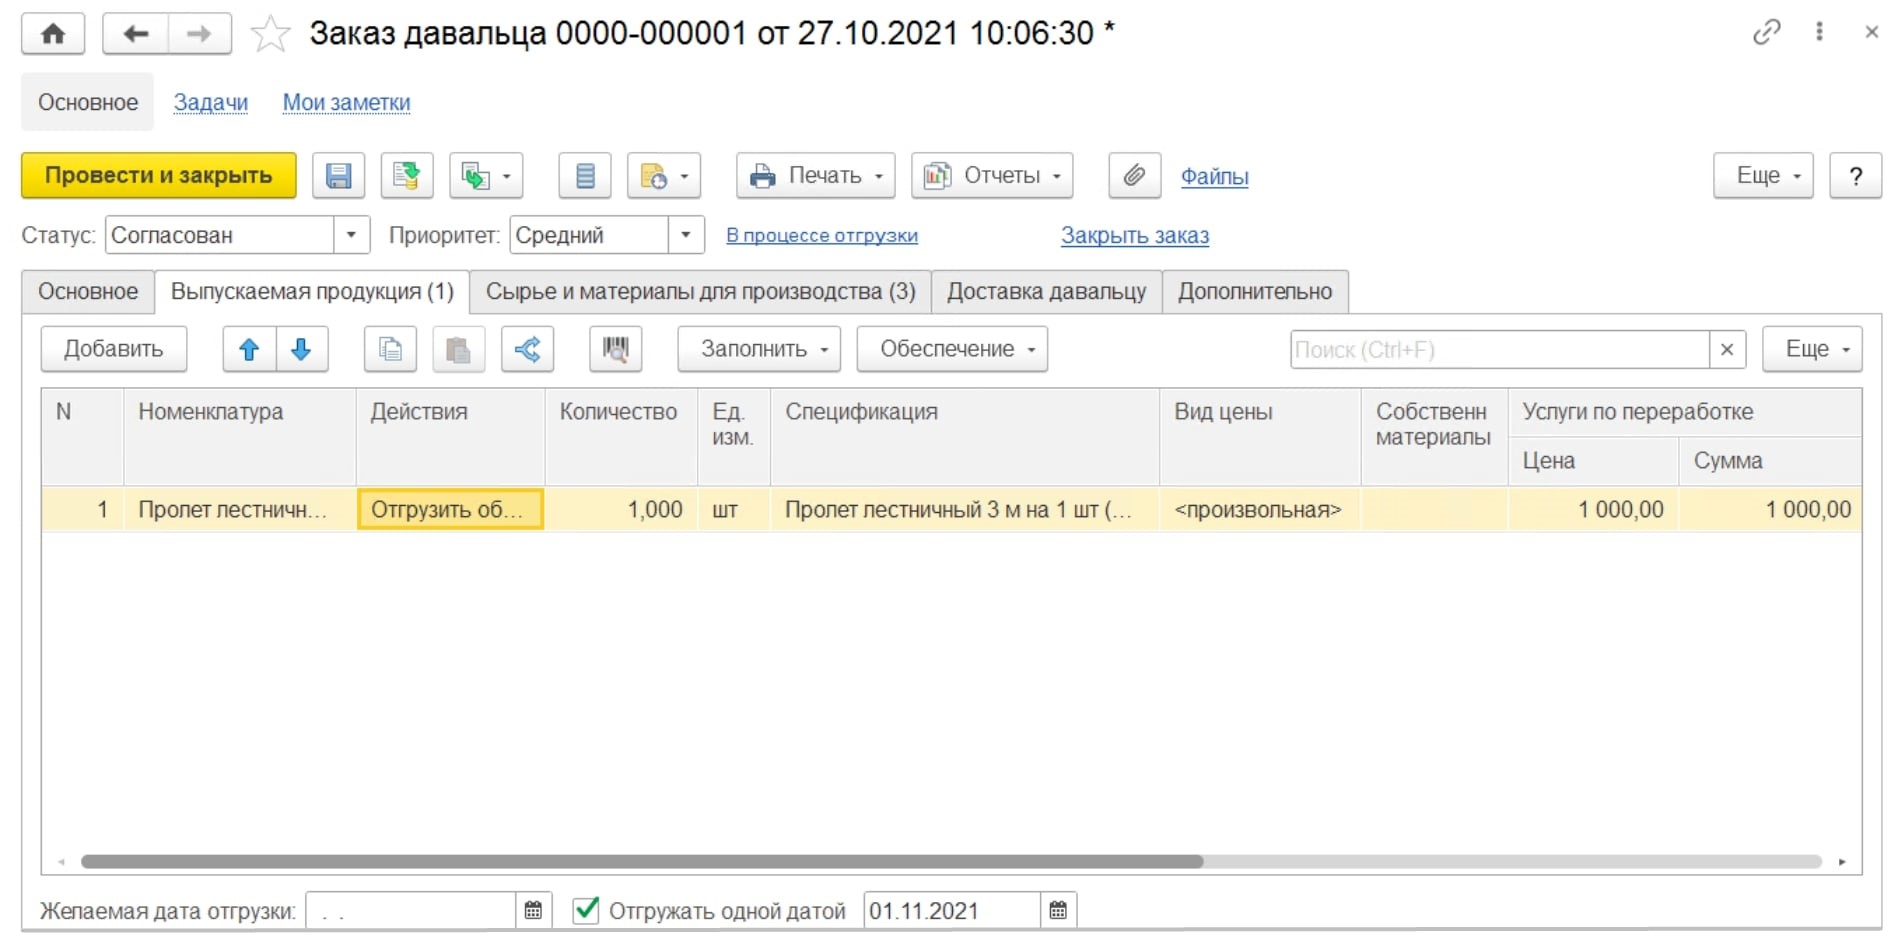Select 'Отгрузить об…' action cell
The image size is (1892, 943).
(450, 509)
